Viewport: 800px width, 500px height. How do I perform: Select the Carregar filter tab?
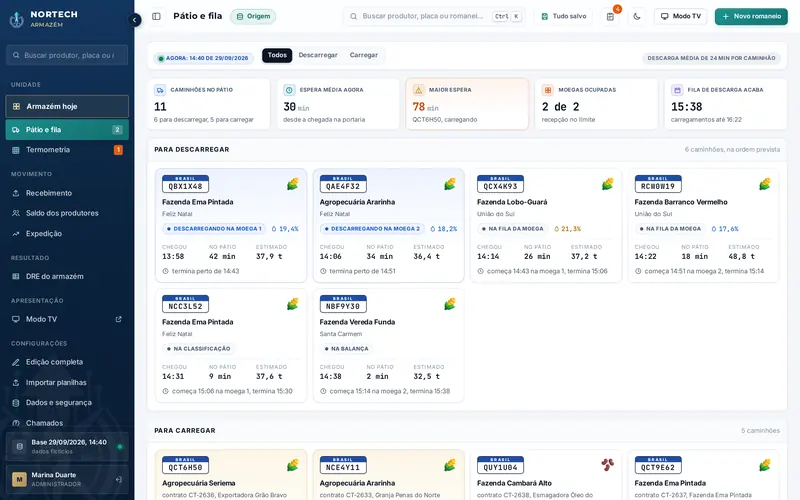364,55
